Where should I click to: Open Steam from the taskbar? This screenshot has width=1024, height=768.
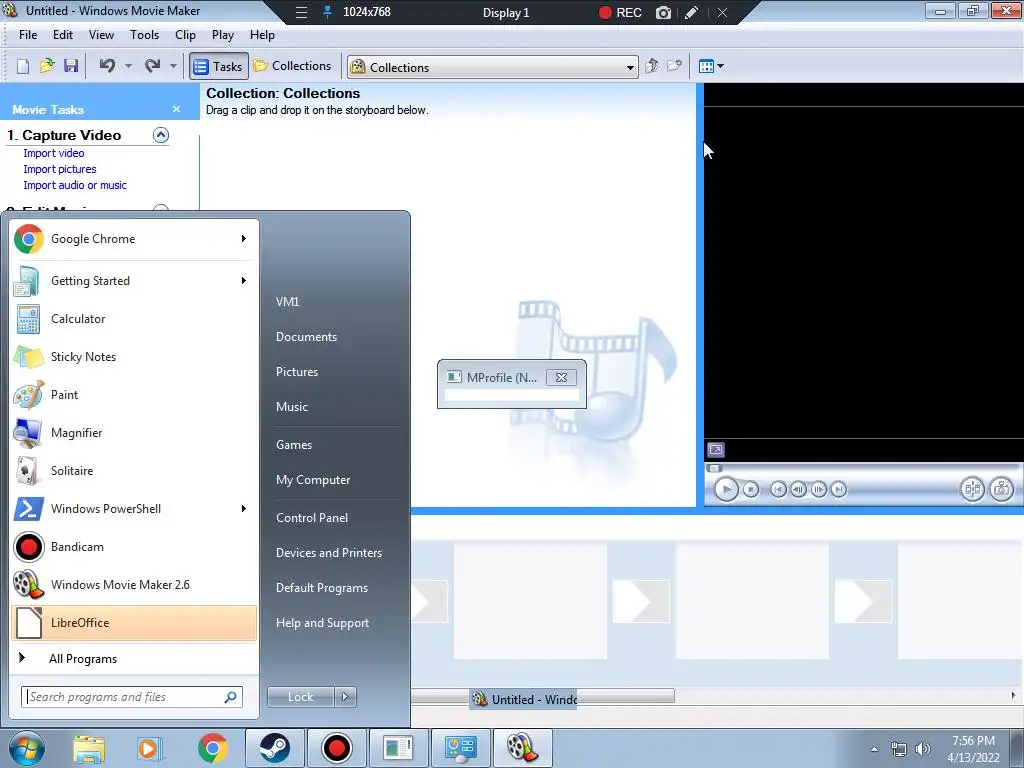[x=275, y=748]
